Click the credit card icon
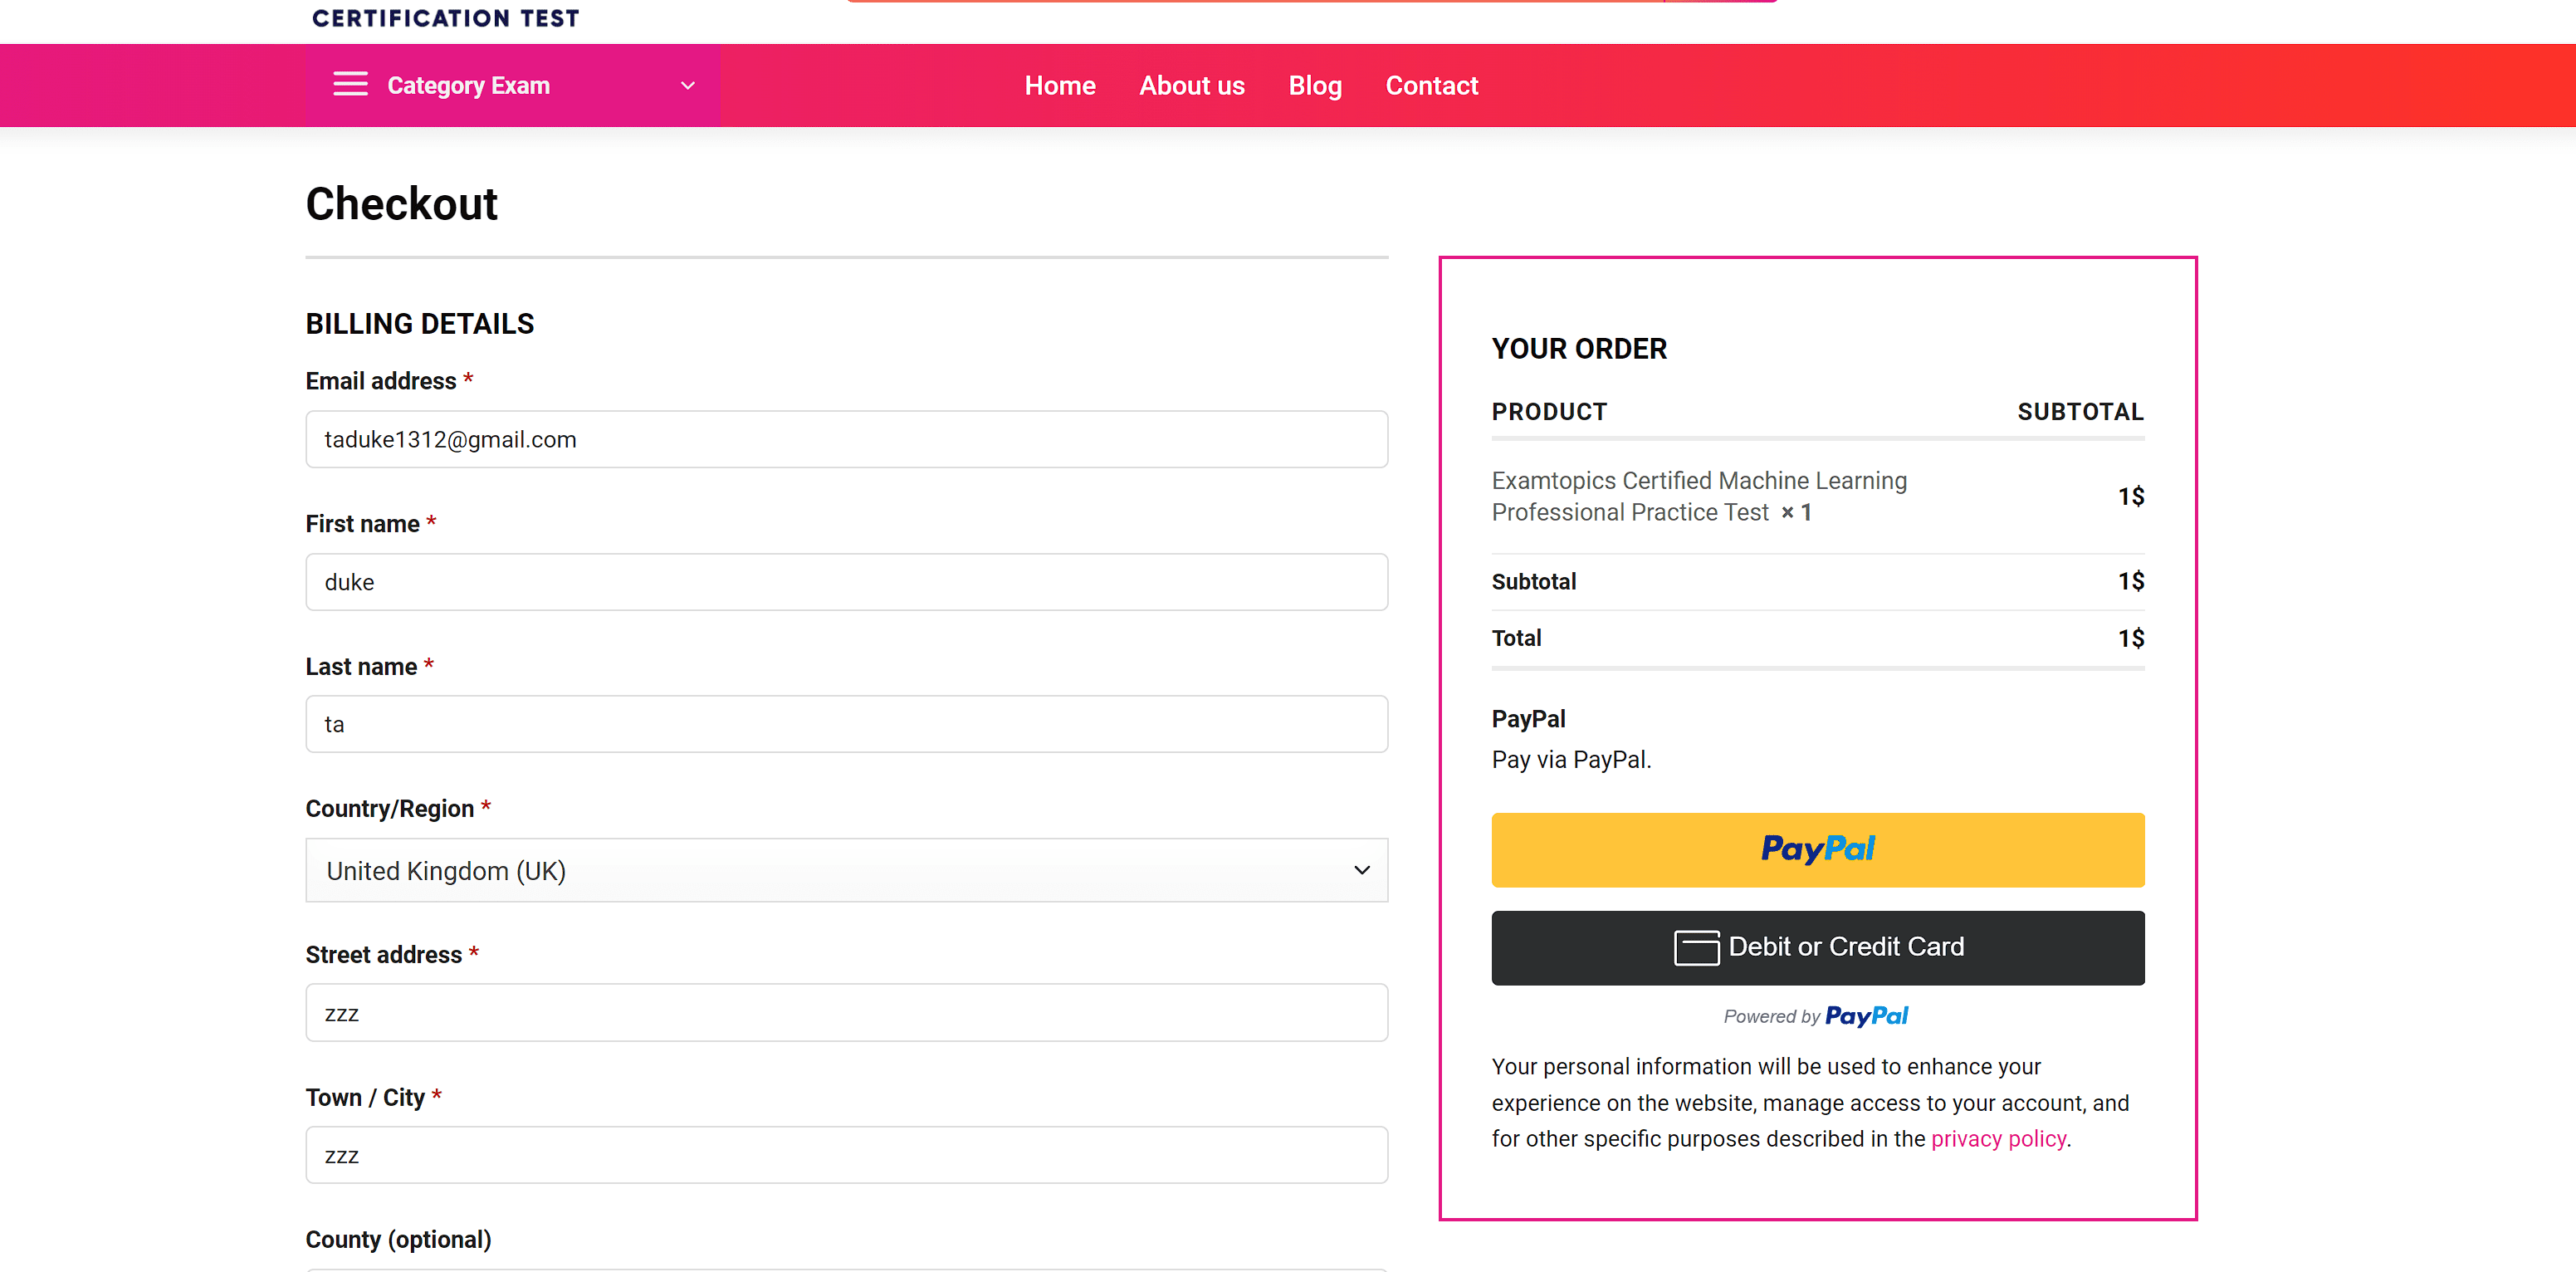Screen dimensions: 2576x1272 point(1696,947)
